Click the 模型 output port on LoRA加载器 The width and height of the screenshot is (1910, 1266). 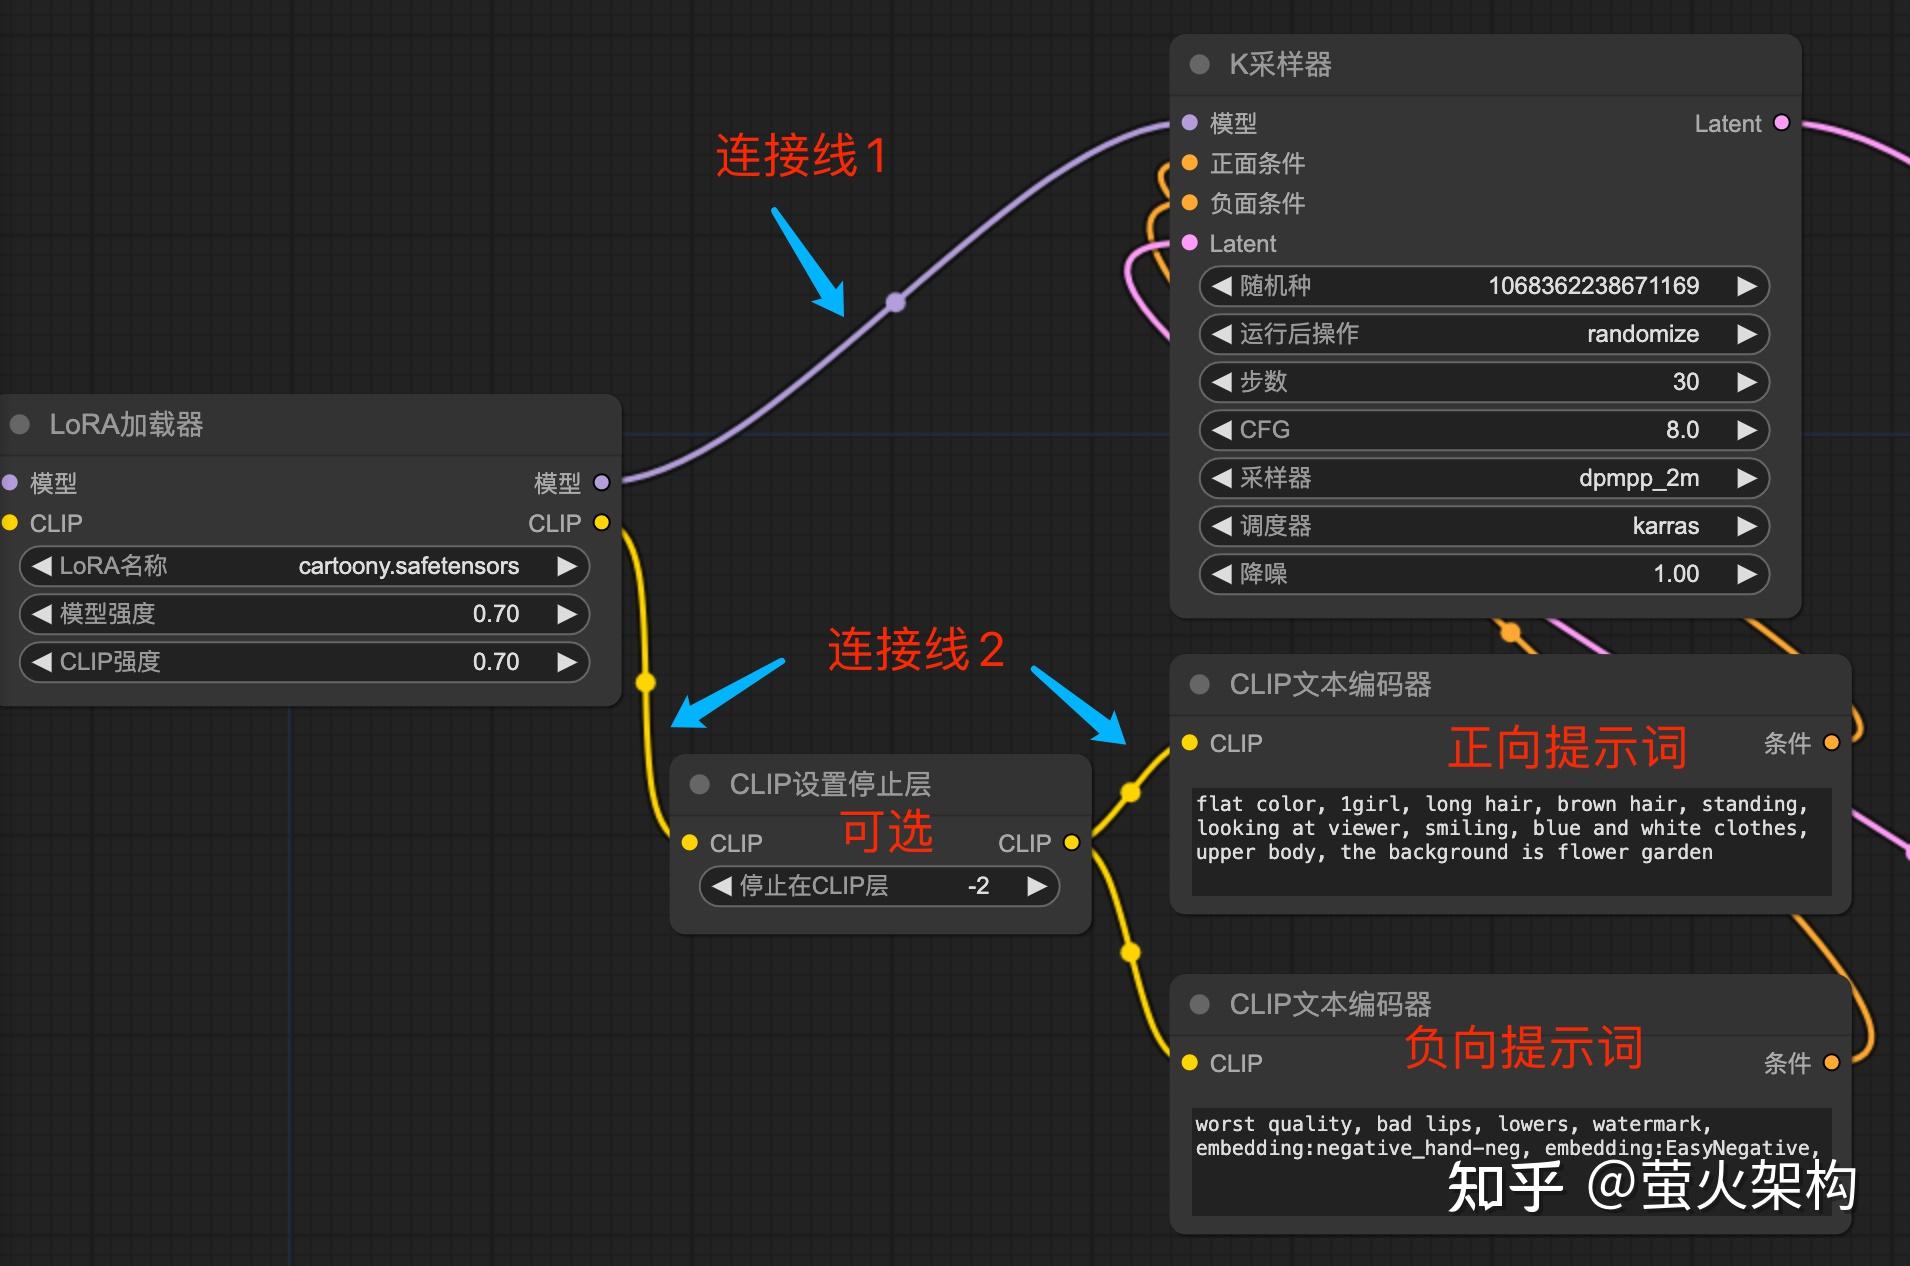[x=601, y=483]
